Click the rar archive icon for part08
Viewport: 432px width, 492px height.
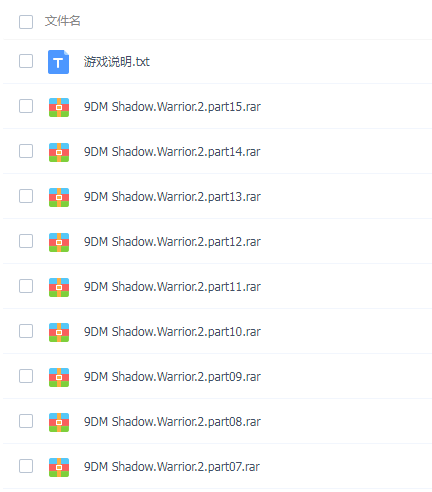59,422
